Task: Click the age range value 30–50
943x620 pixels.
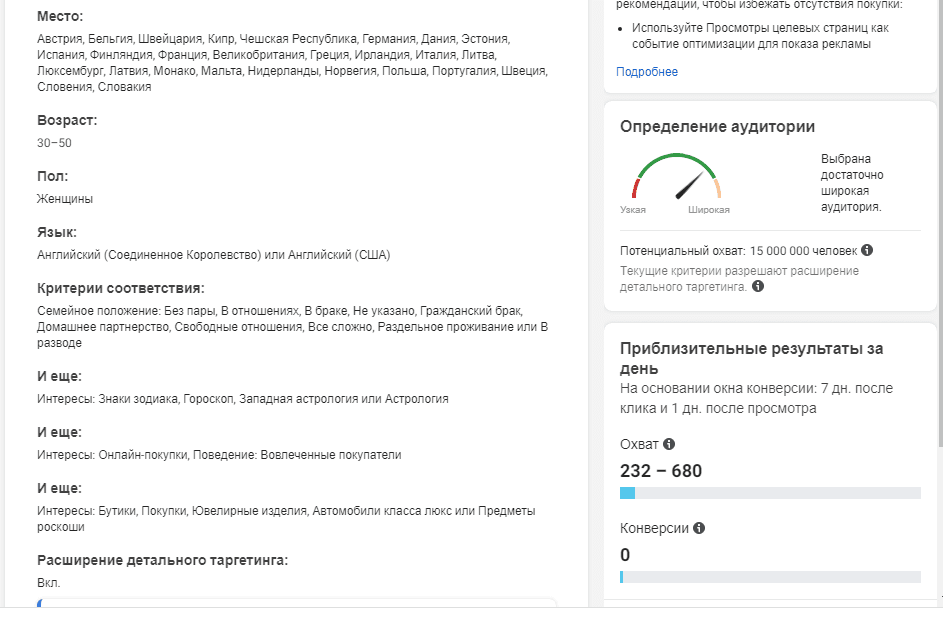Action: [54, 143]
